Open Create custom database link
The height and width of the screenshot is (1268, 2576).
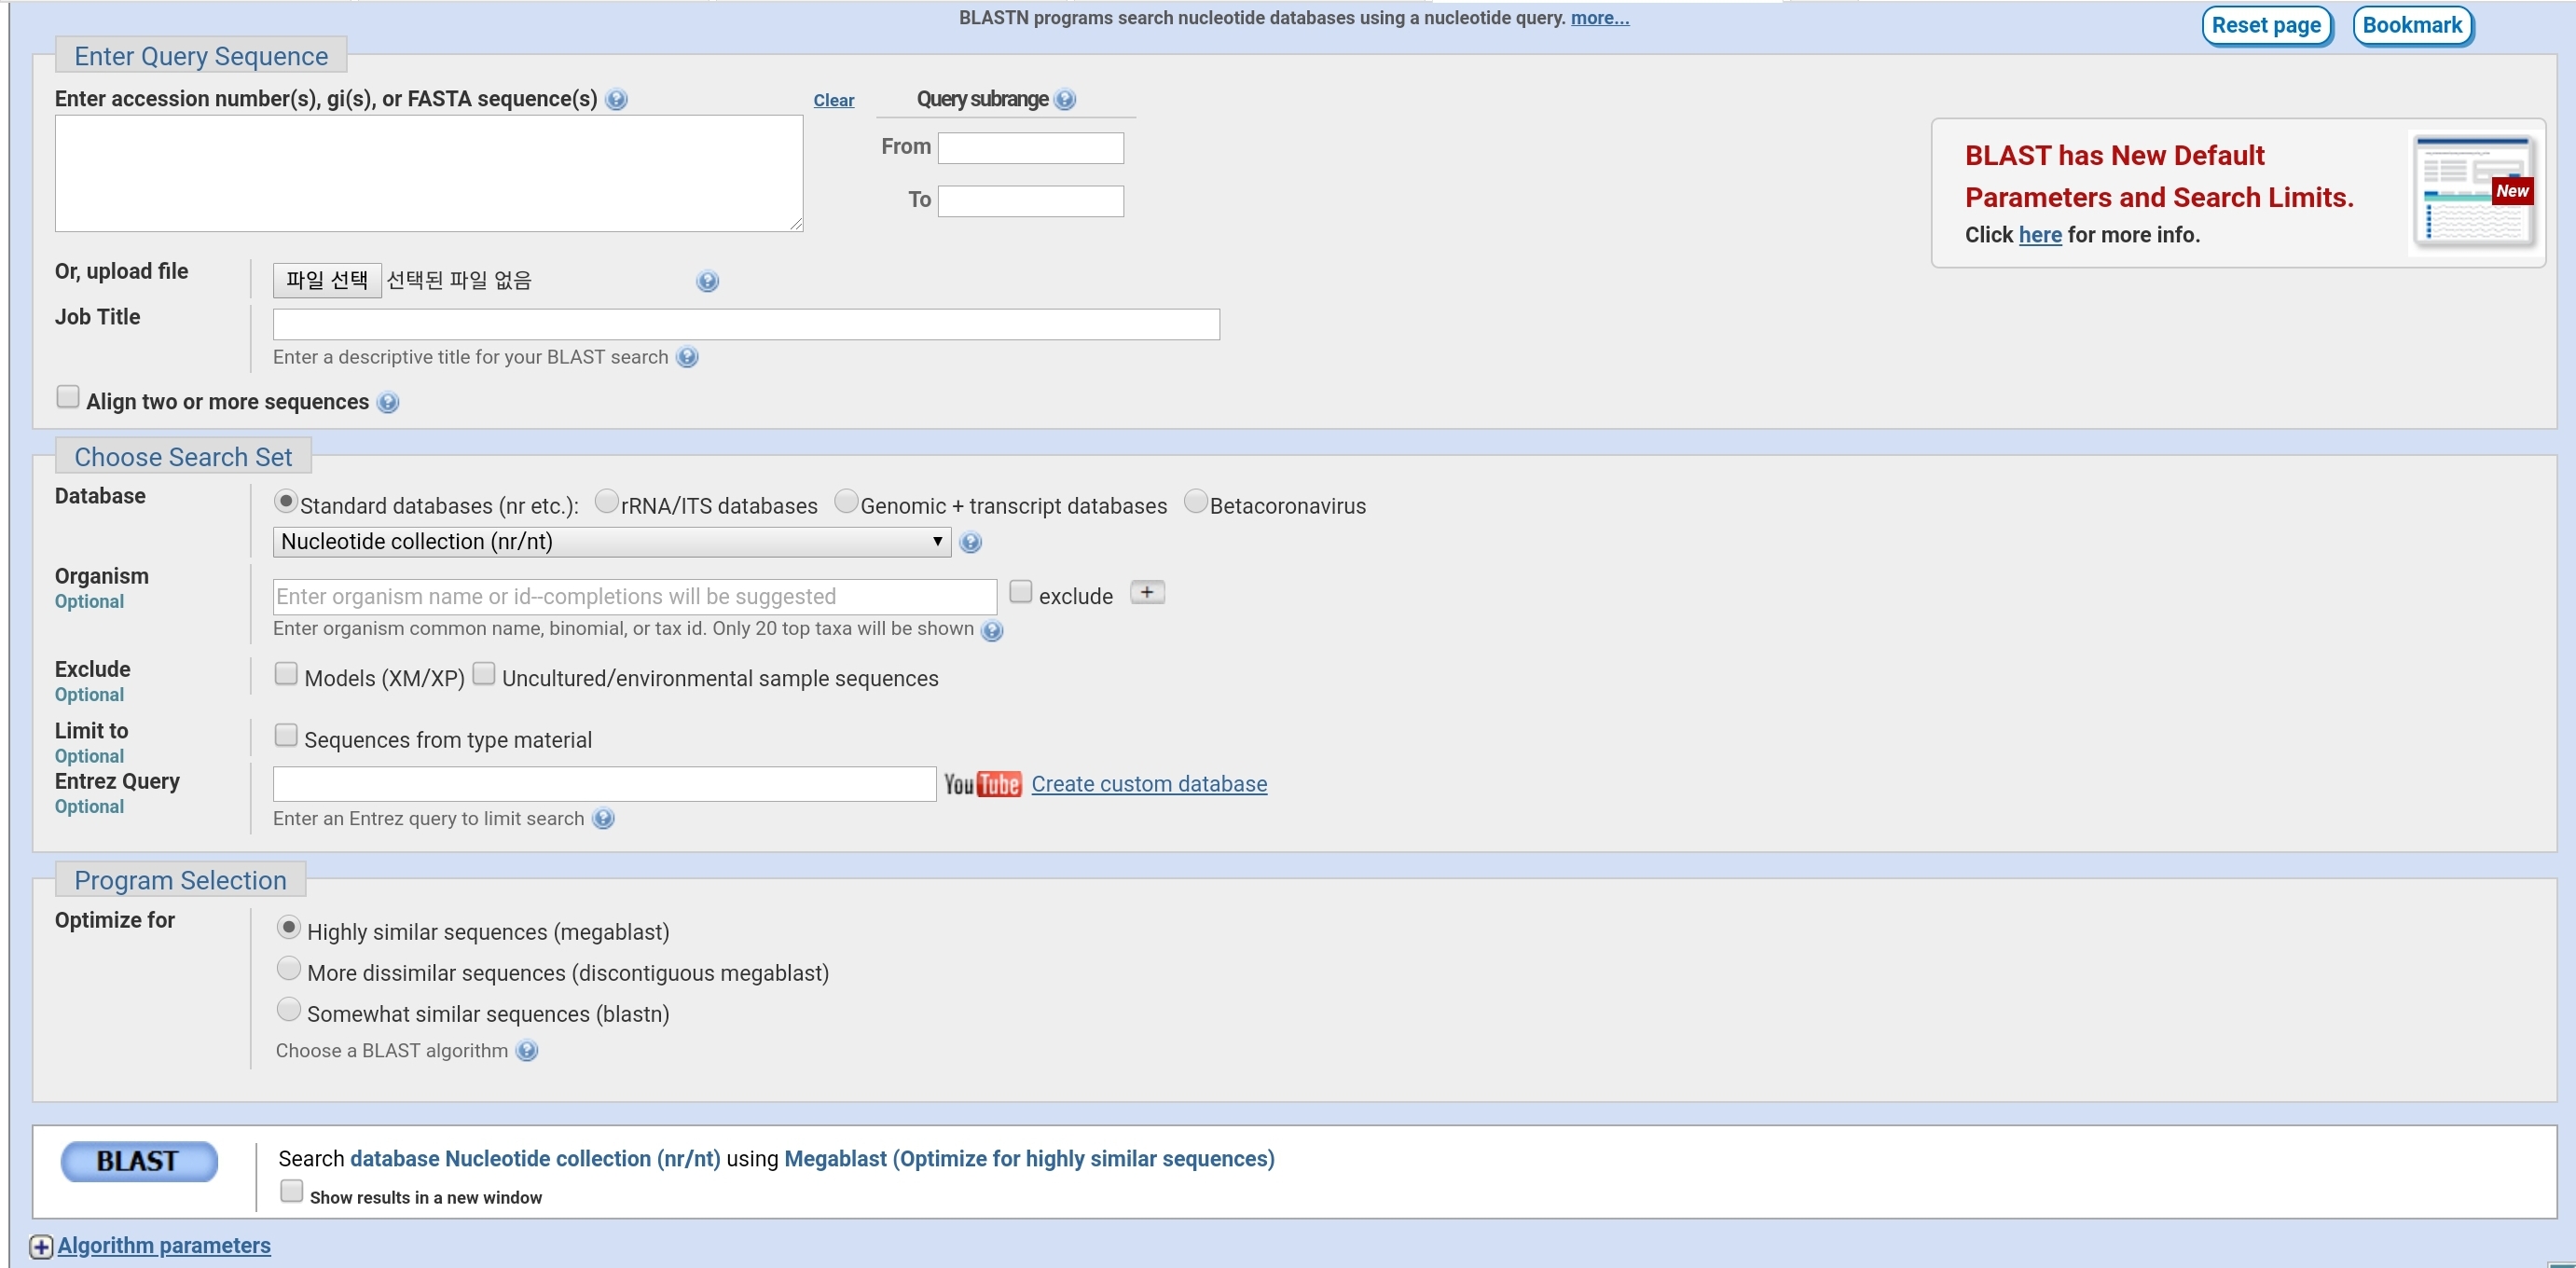click(1148, 784)
